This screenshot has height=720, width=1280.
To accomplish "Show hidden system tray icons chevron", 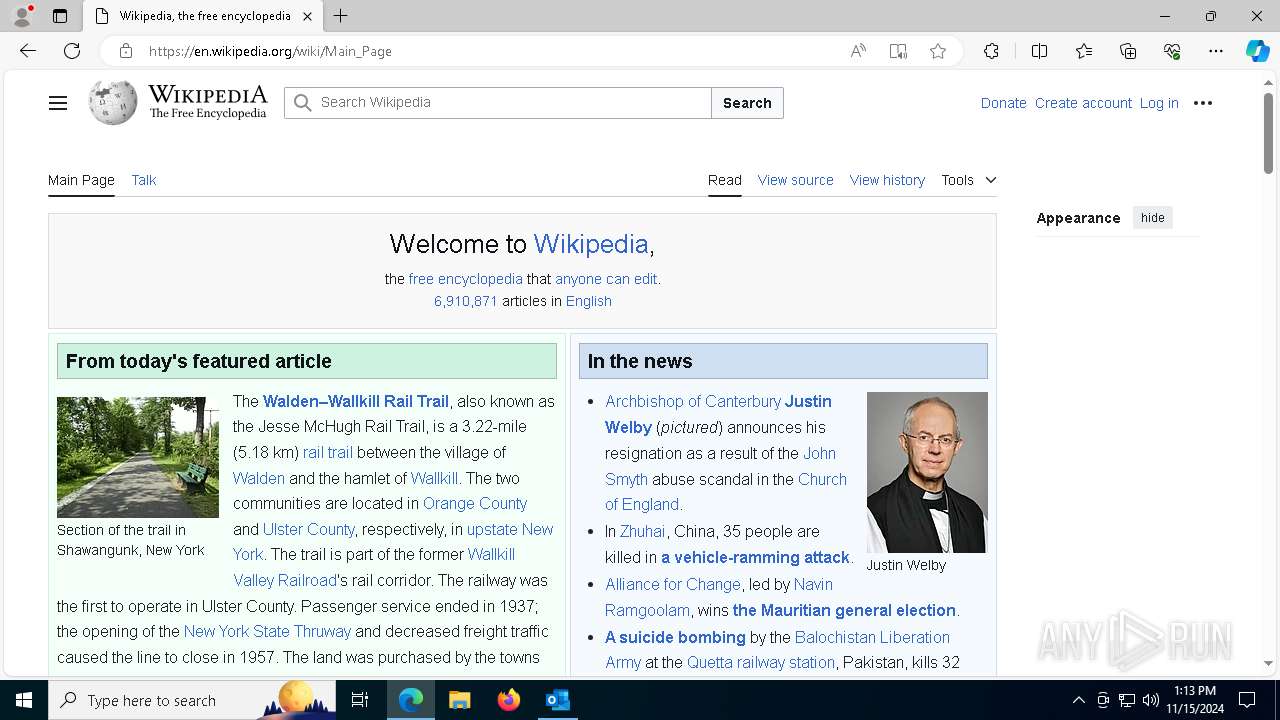I will click(1079, 700).
